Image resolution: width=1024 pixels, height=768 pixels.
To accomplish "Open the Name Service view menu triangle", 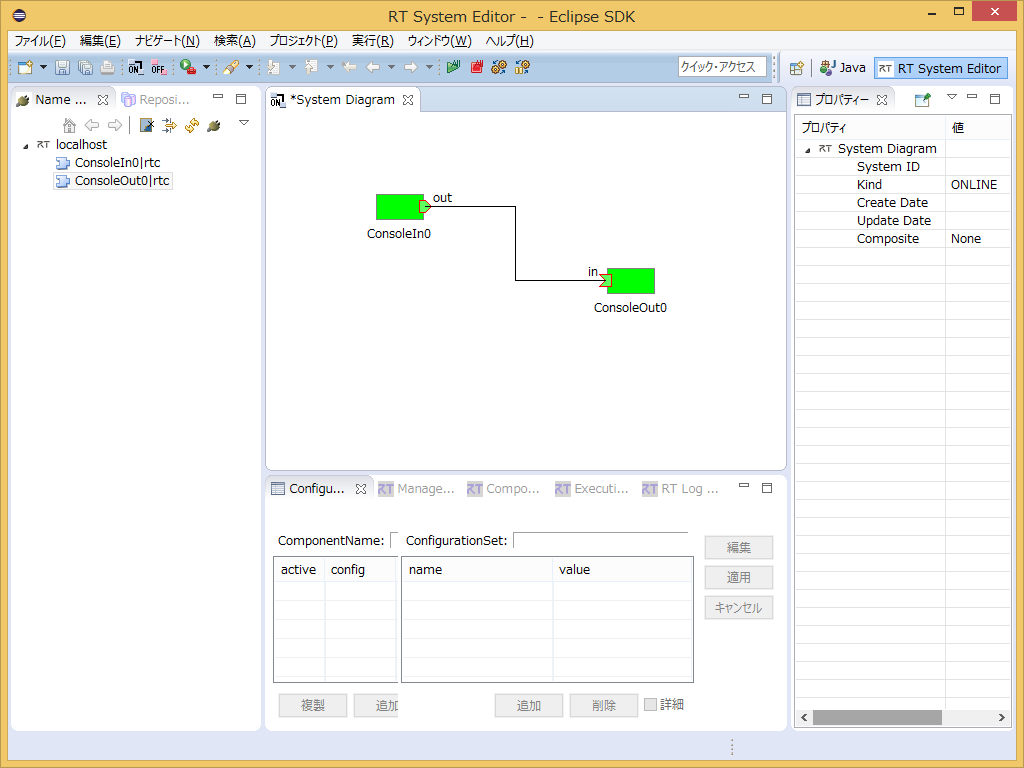I will 244,123.
